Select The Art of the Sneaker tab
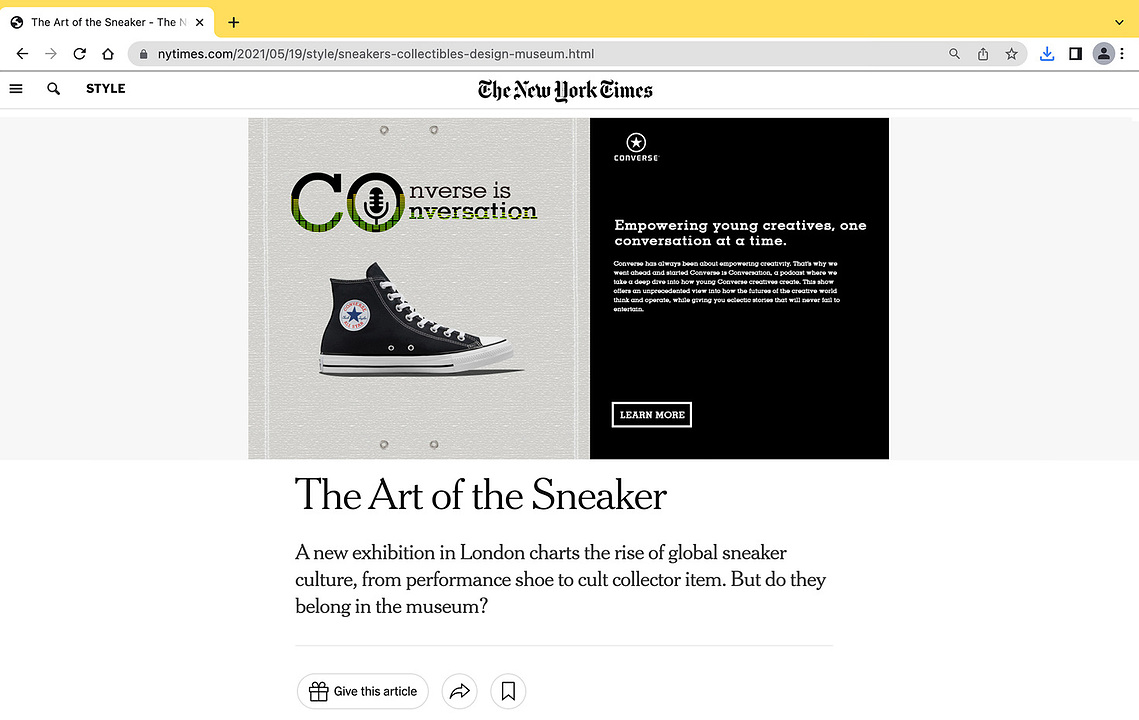The image size is (1139, 720). pyautogui.click(x=108, y=23)
